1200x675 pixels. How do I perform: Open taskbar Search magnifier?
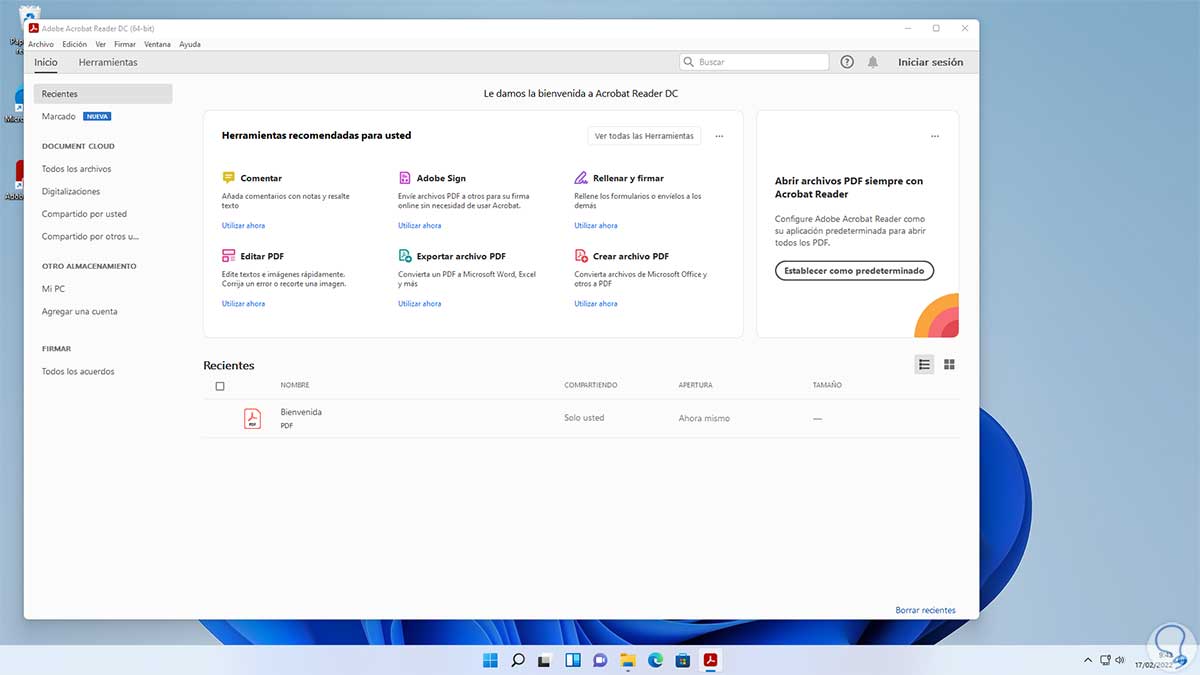(518, 660)
